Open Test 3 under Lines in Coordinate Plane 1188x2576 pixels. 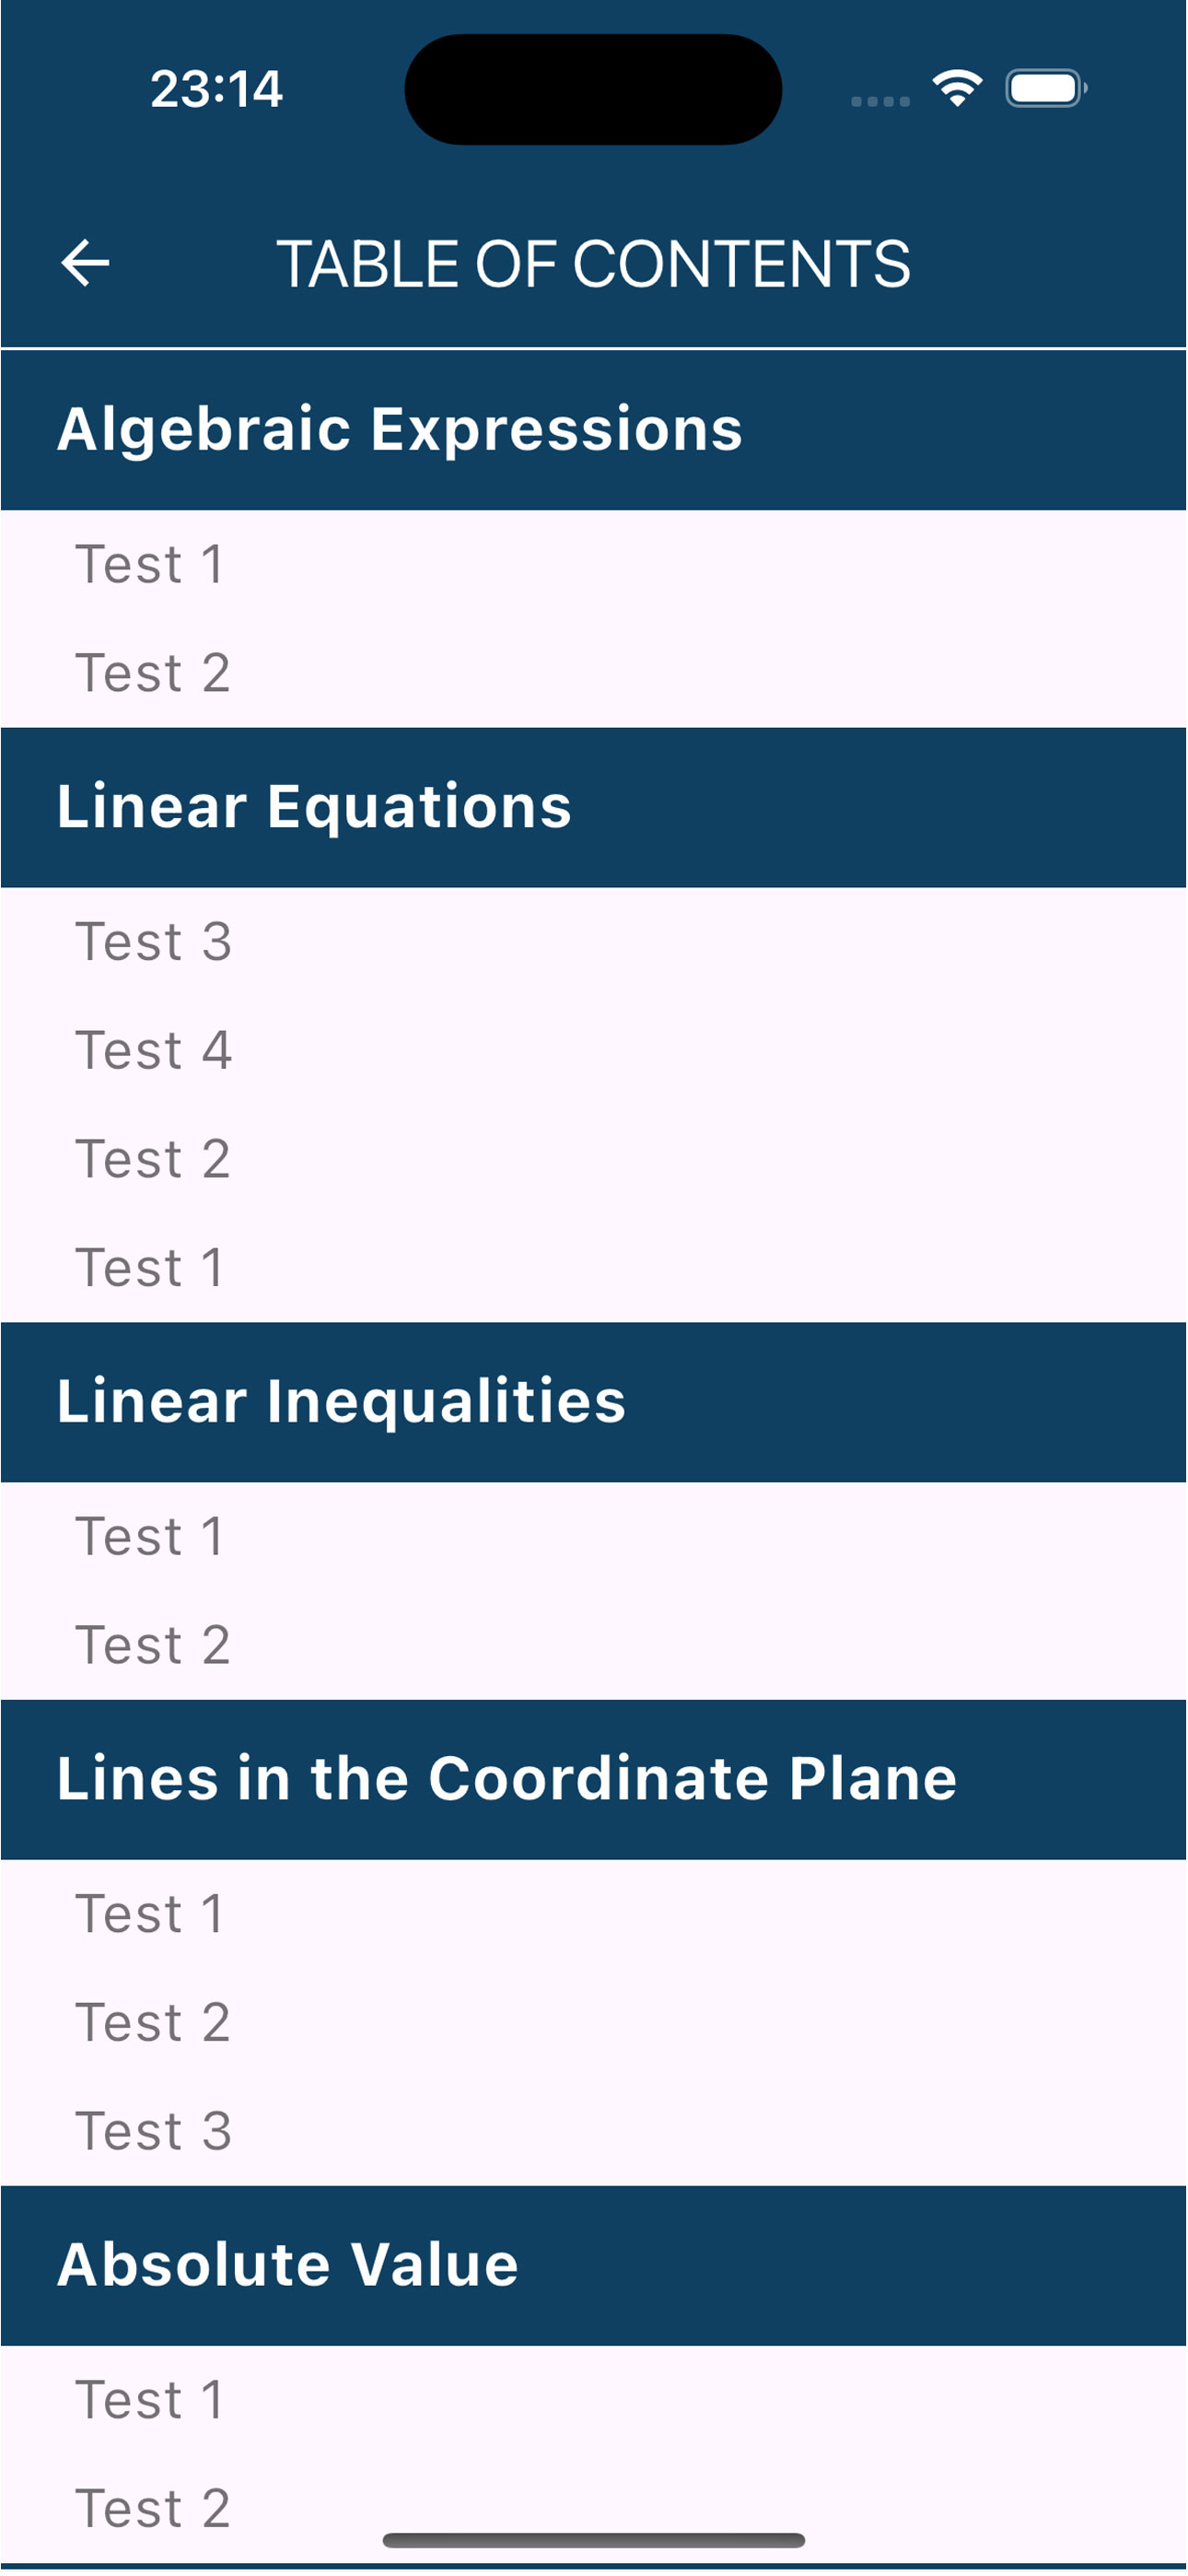pos(594,2132)
